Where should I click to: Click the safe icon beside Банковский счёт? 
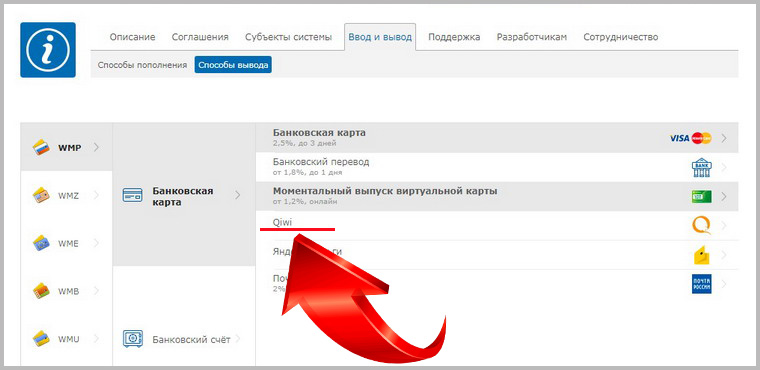(132, 338)
